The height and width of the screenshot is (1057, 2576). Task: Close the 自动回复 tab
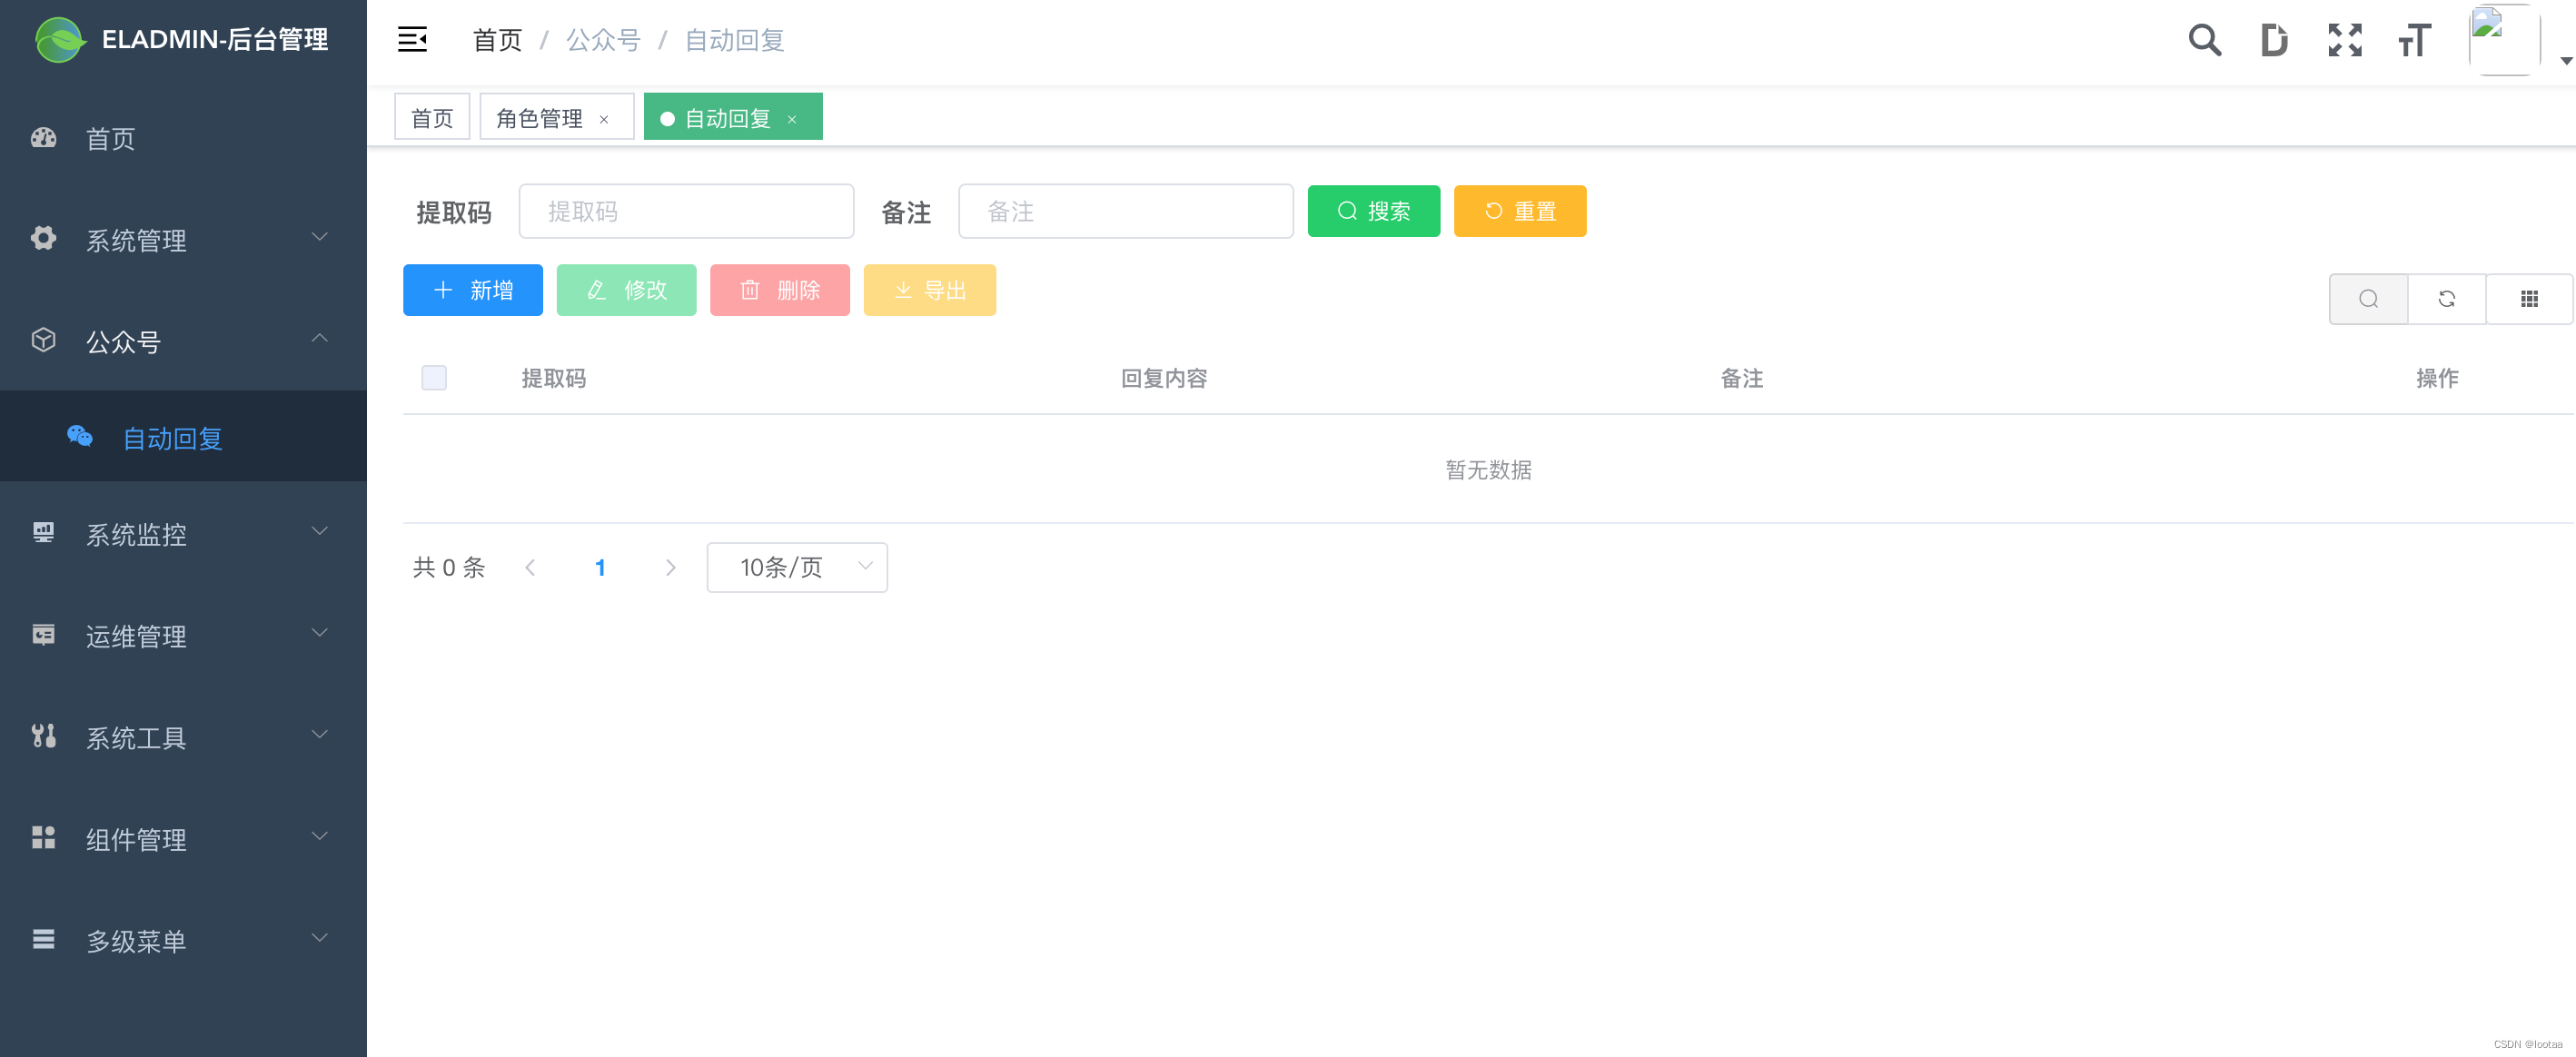pyautogui.click(x=792, y=120)
